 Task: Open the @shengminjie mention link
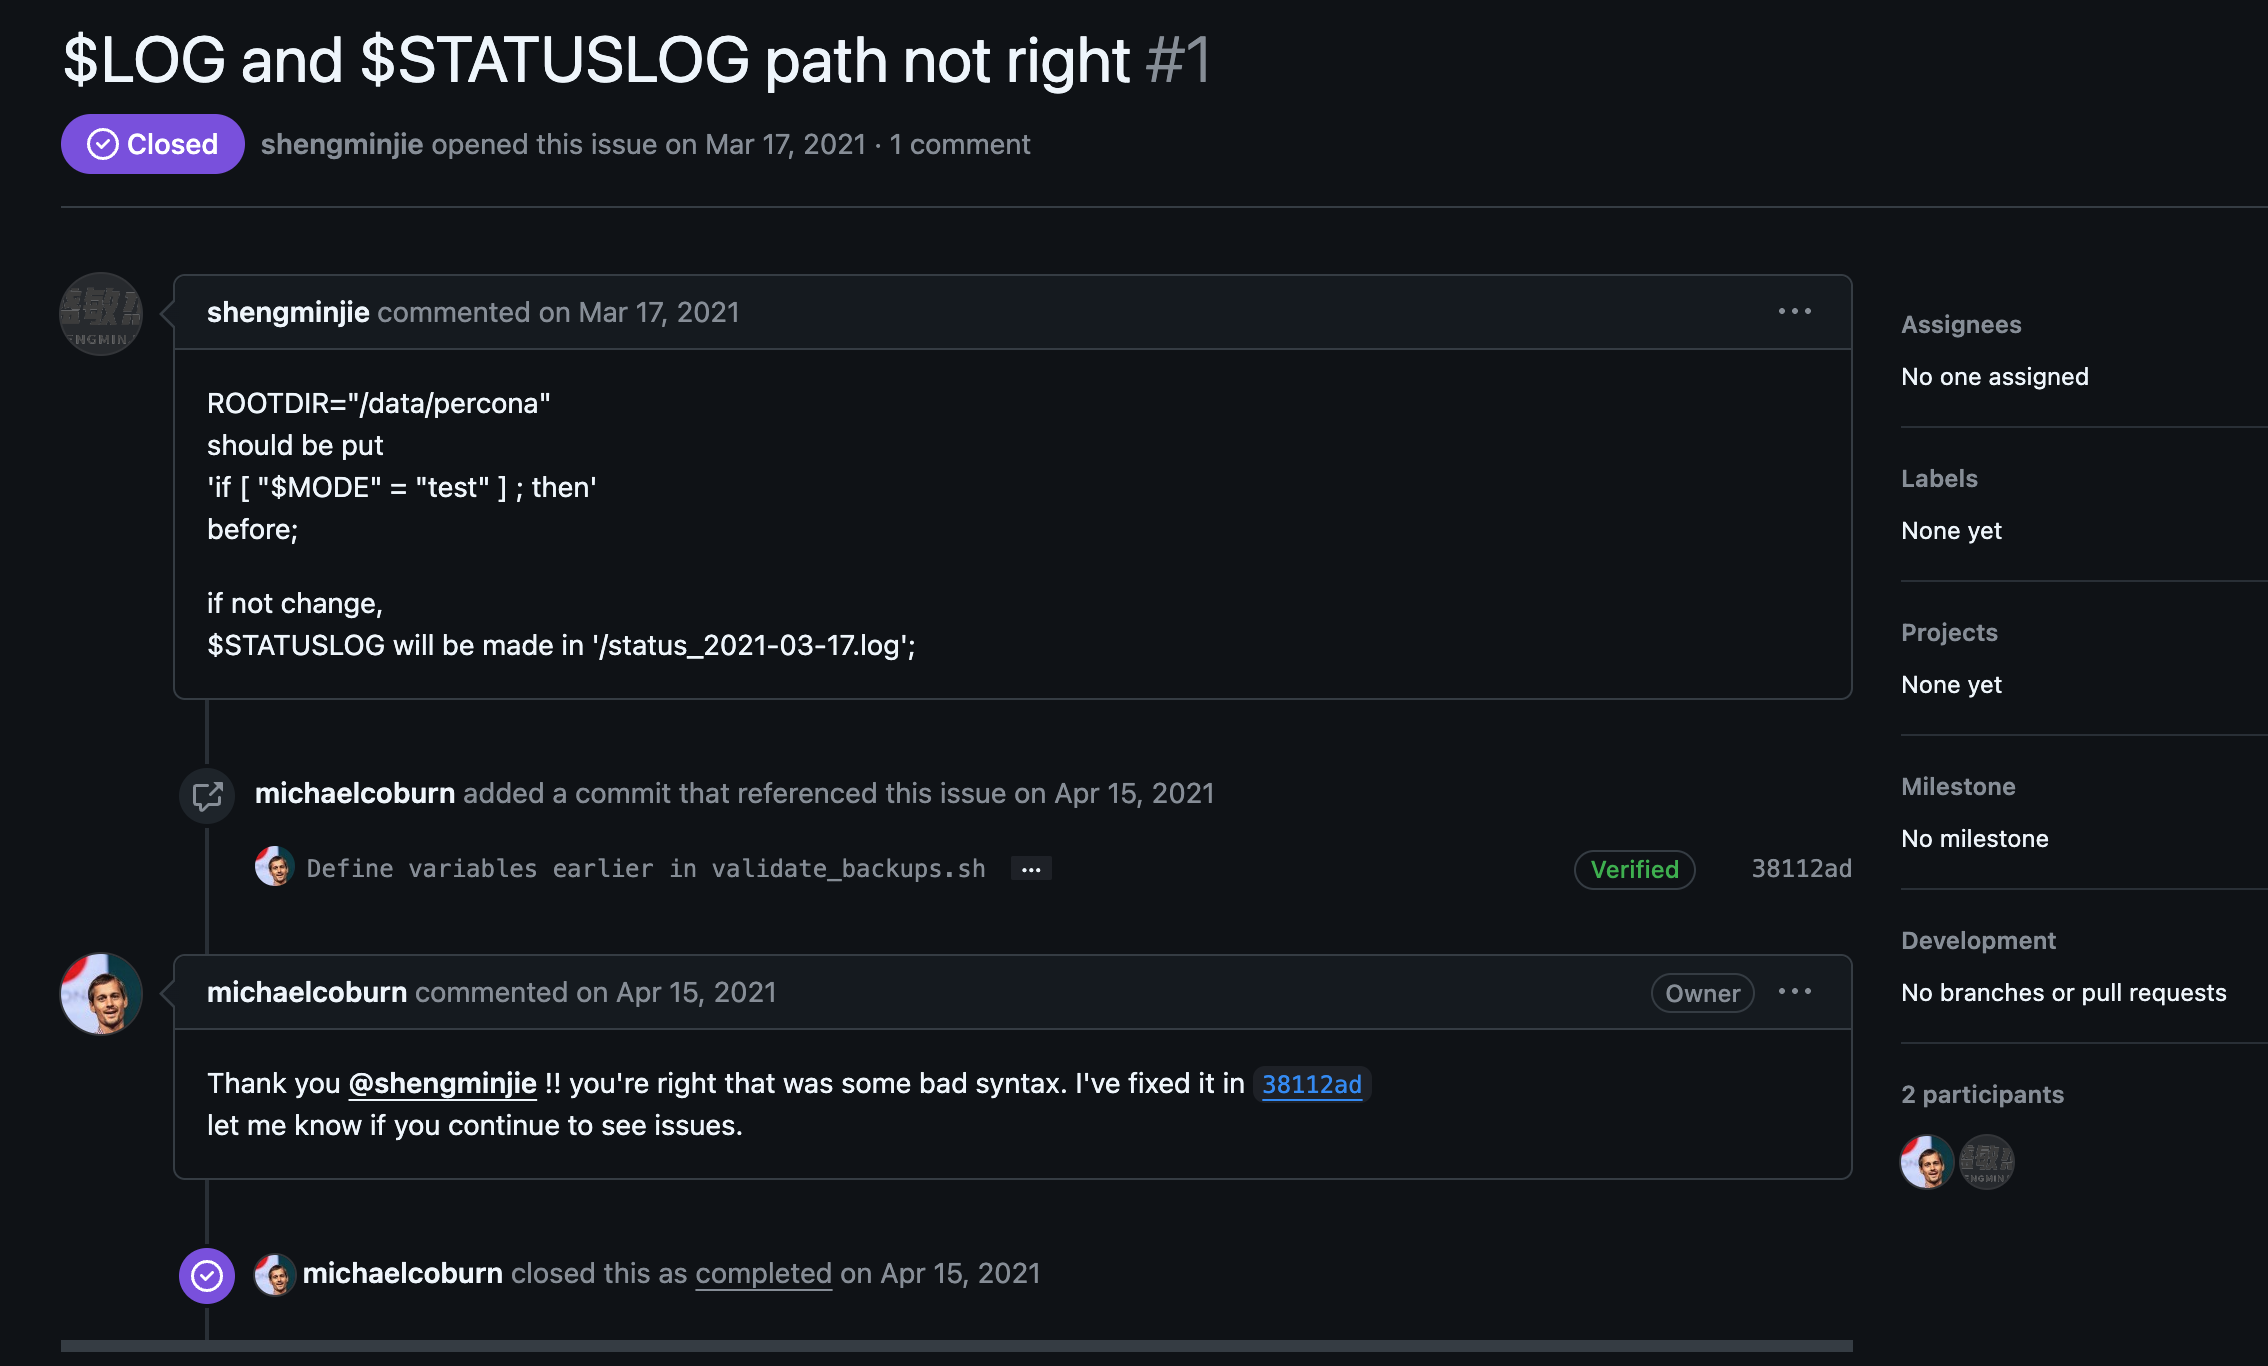point(442,1083)
